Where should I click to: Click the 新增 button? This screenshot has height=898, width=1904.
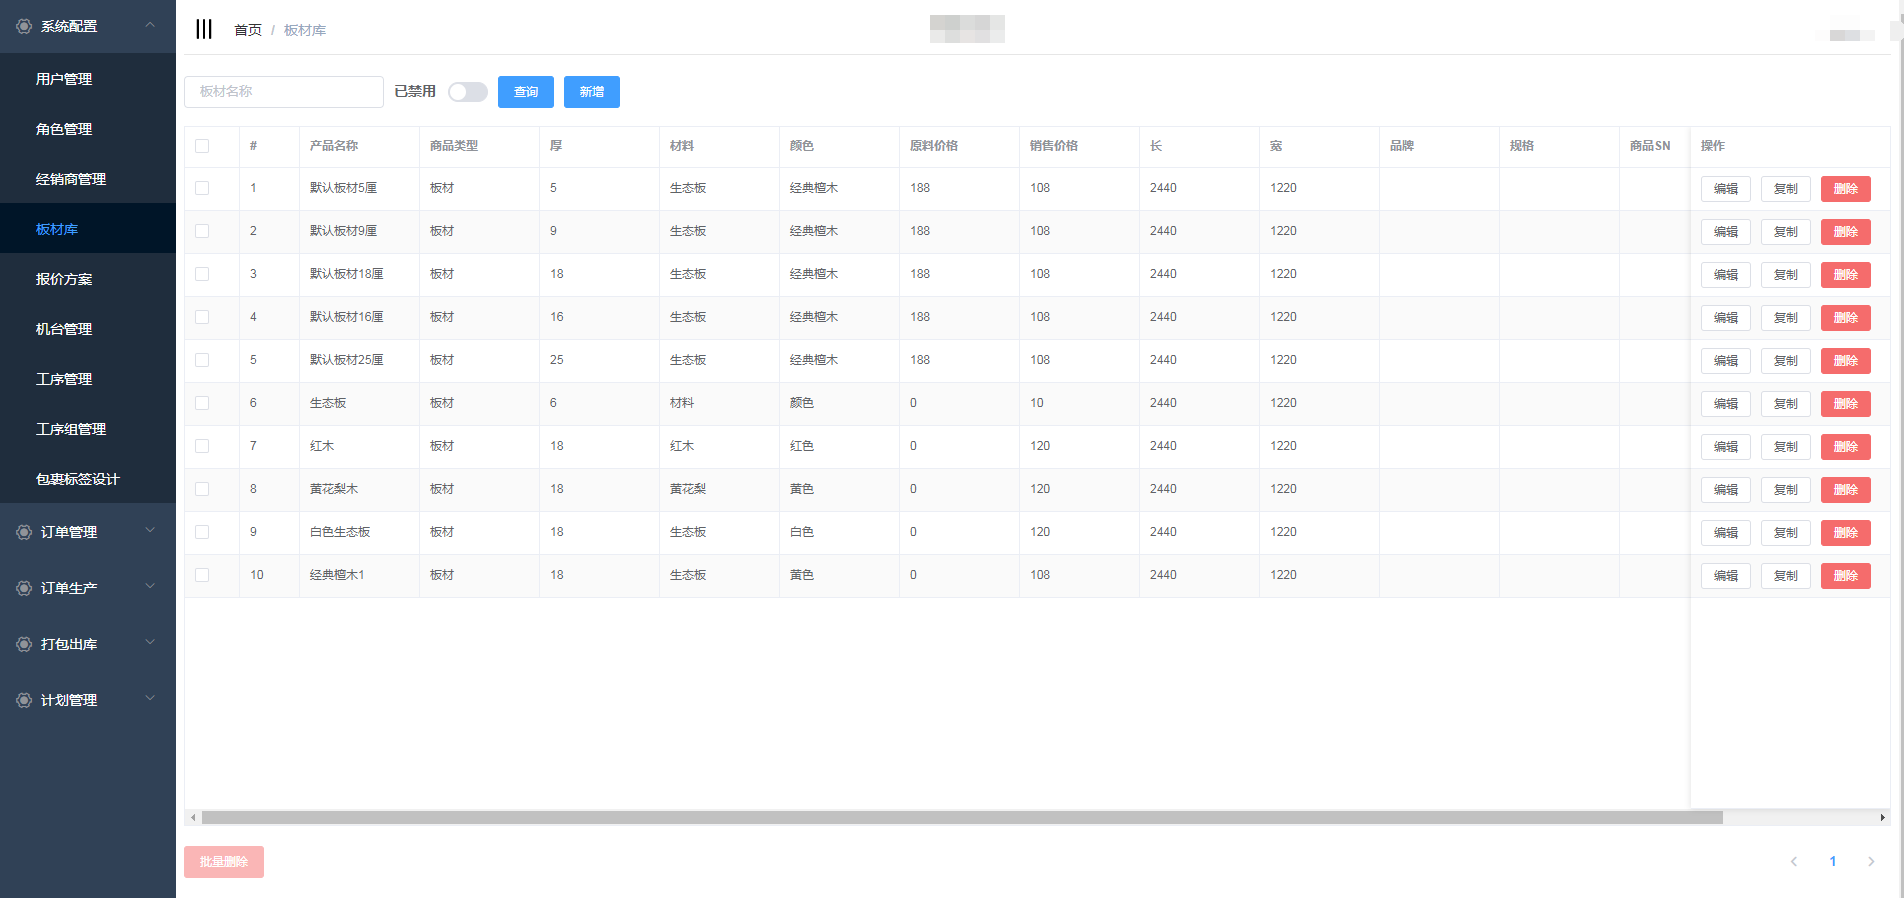click(x=591, y=92)
